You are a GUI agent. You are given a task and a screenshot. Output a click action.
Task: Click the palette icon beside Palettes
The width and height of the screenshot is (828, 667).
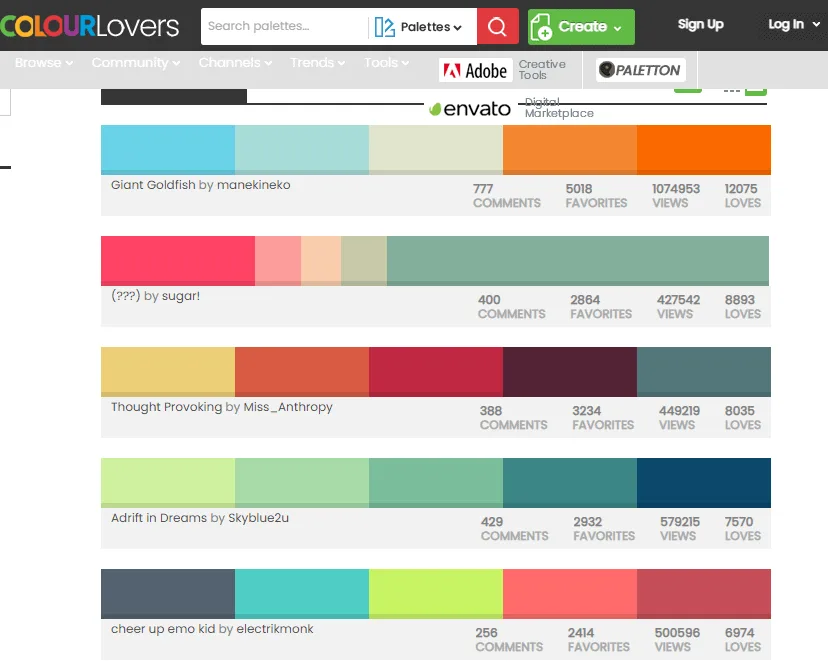click(x=384, y=26)
